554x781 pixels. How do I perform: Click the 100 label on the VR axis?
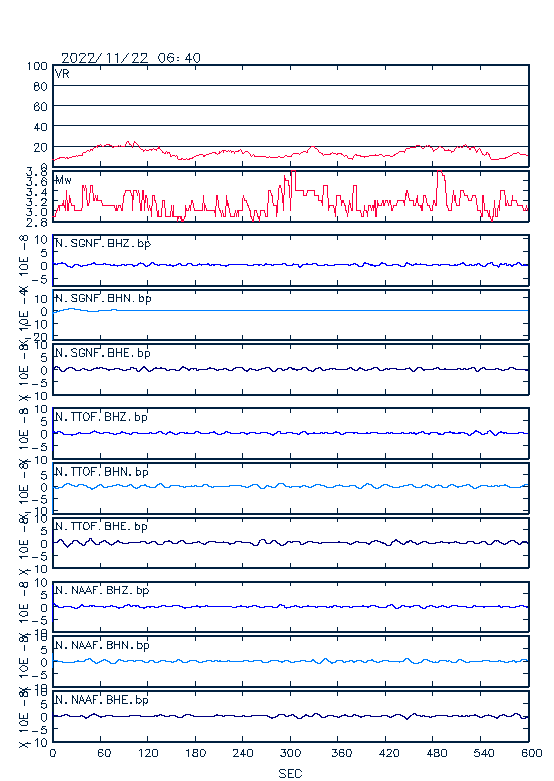[37, 66]
